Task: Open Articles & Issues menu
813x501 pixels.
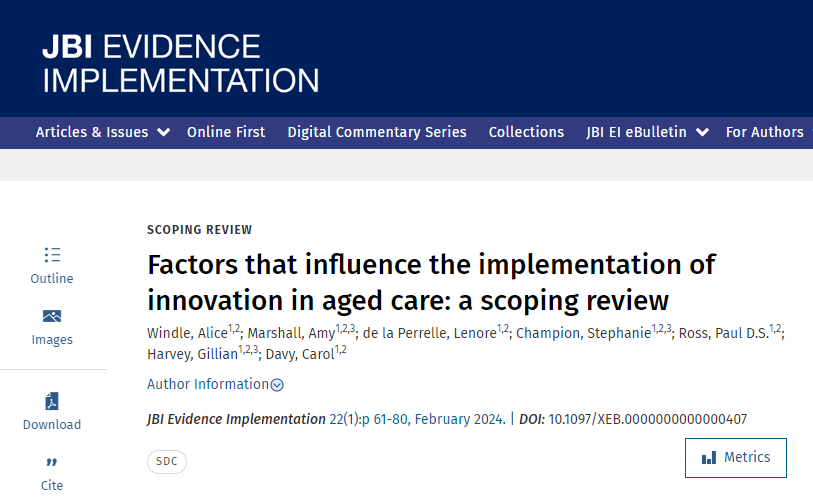Action: 92,132
